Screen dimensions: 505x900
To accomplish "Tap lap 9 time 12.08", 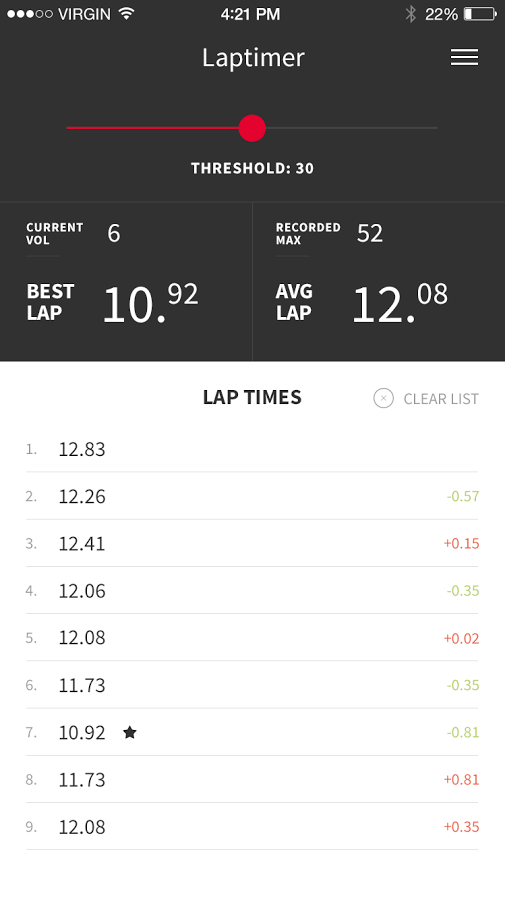I will point(82,827).
